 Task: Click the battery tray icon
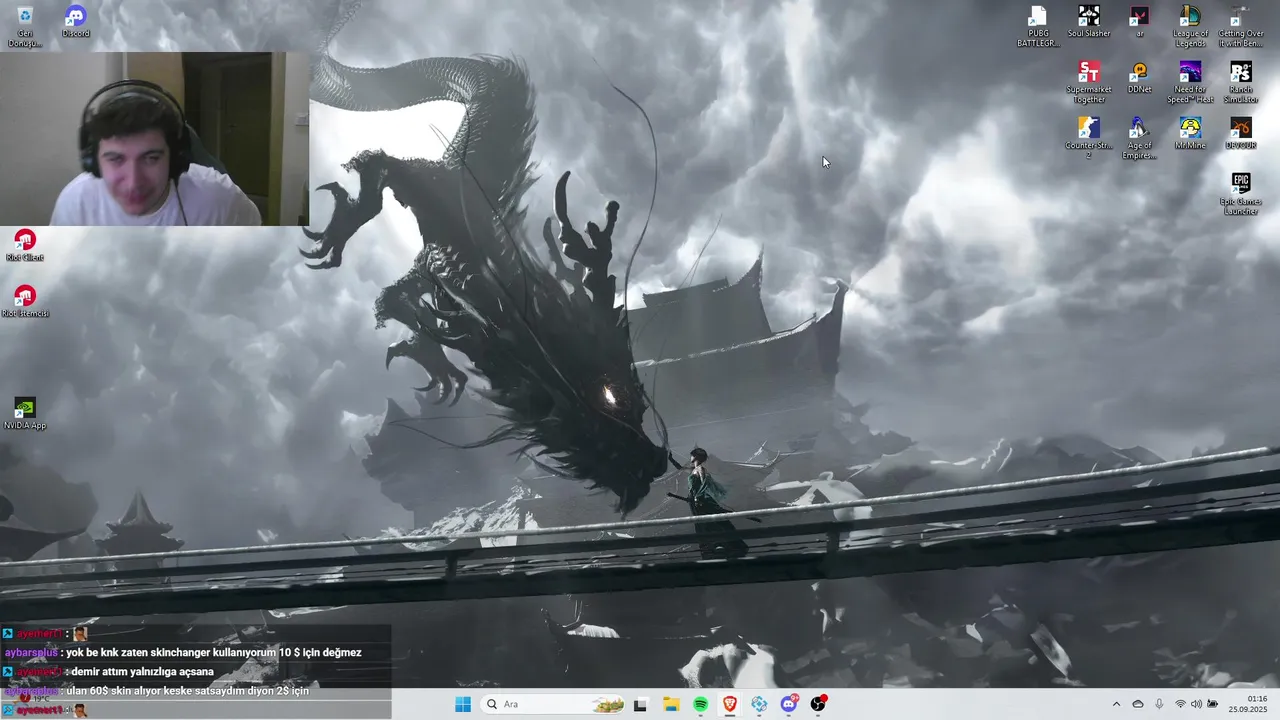[x=1212, y=704]
